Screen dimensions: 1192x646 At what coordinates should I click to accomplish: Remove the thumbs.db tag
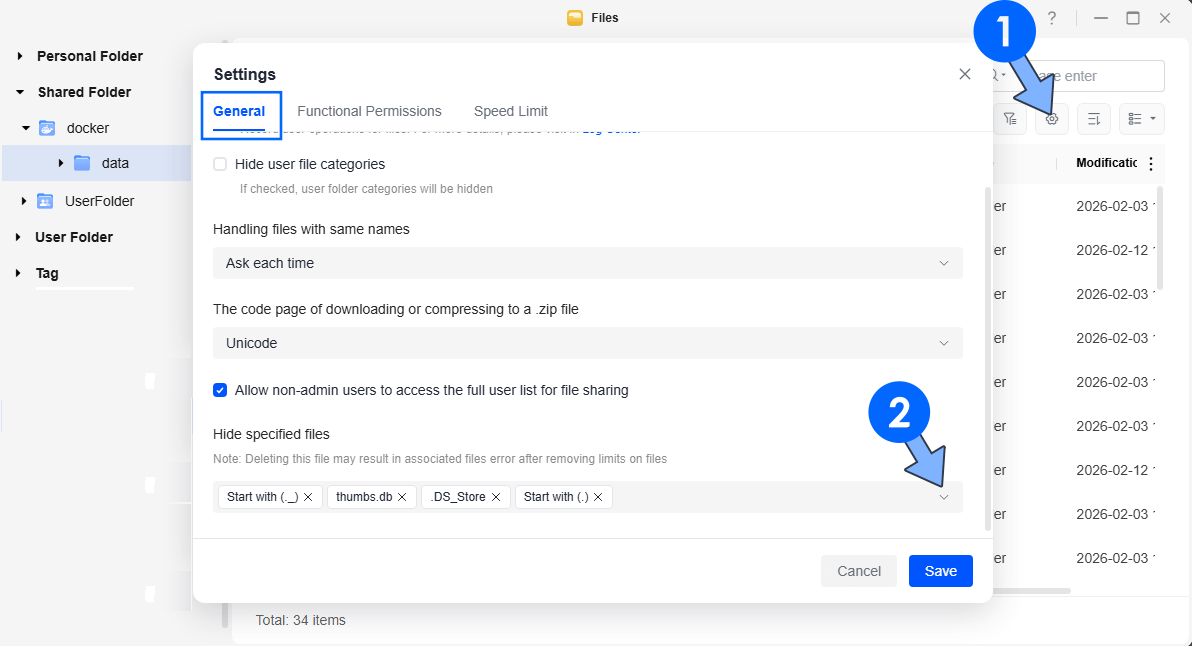pos(402,497)
